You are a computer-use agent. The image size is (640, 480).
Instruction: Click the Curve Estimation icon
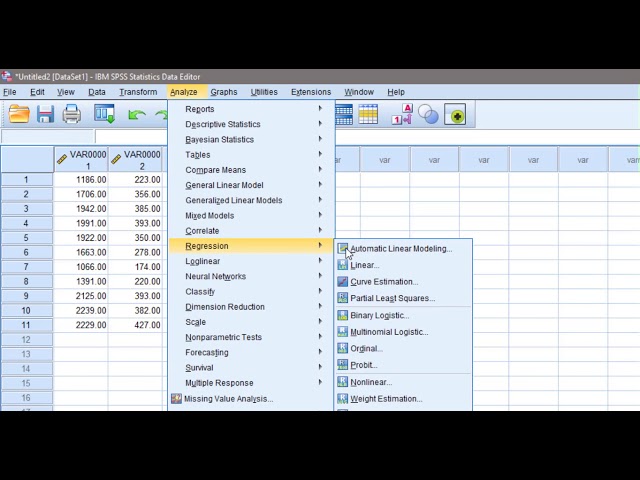tap(342, 282)
